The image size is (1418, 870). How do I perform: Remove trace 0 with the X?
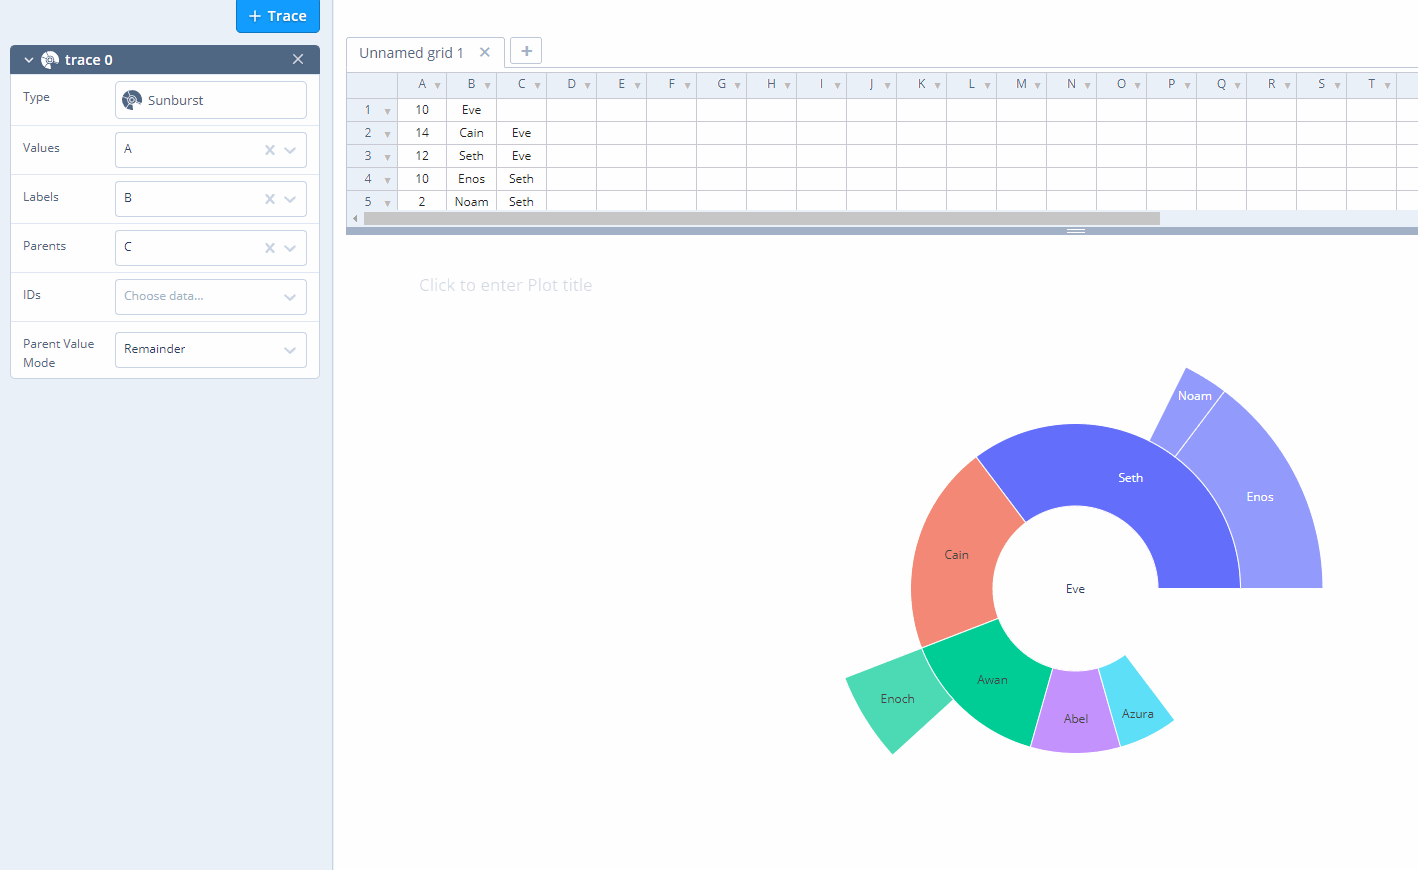click(298, 59)
